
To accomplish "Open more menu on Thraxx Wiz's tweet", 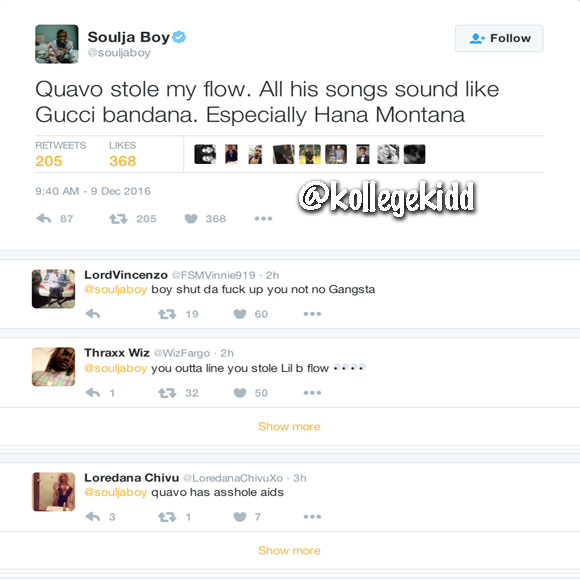I will (312, 393).
